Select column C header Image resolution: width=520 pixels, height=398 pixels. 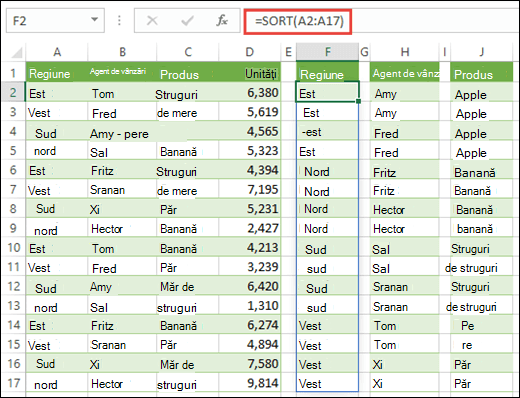point(188,52)
